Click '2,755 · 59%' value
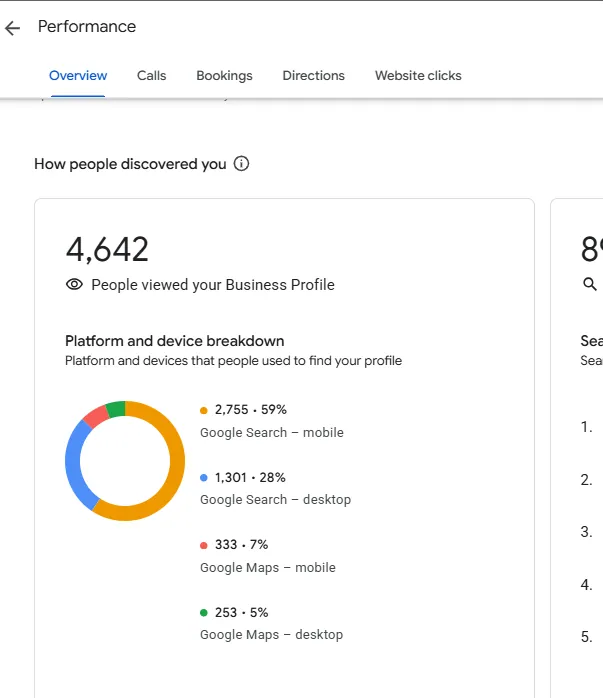Viewport: 603px width, 698px height. pos(251,410)
